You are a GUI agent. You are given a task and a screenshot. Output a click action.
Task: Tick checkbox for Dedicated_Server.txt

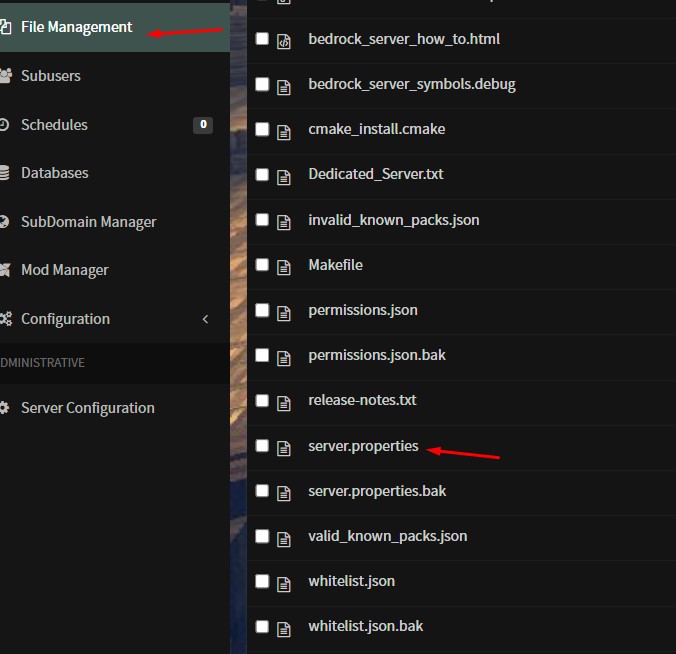262,175
